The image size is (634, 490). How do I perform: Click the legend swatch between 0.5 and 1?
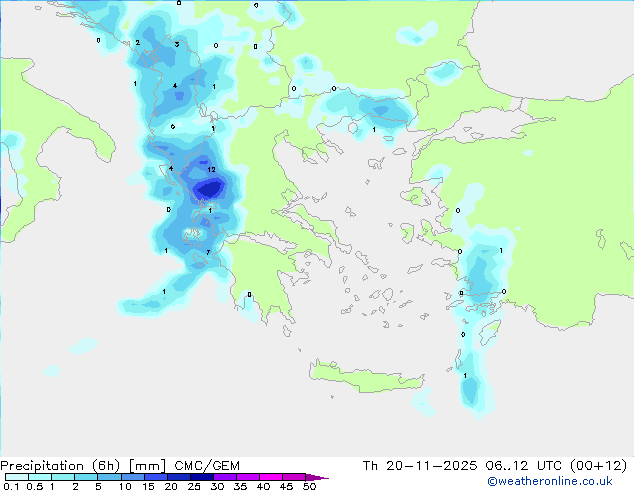click(40, 477)
